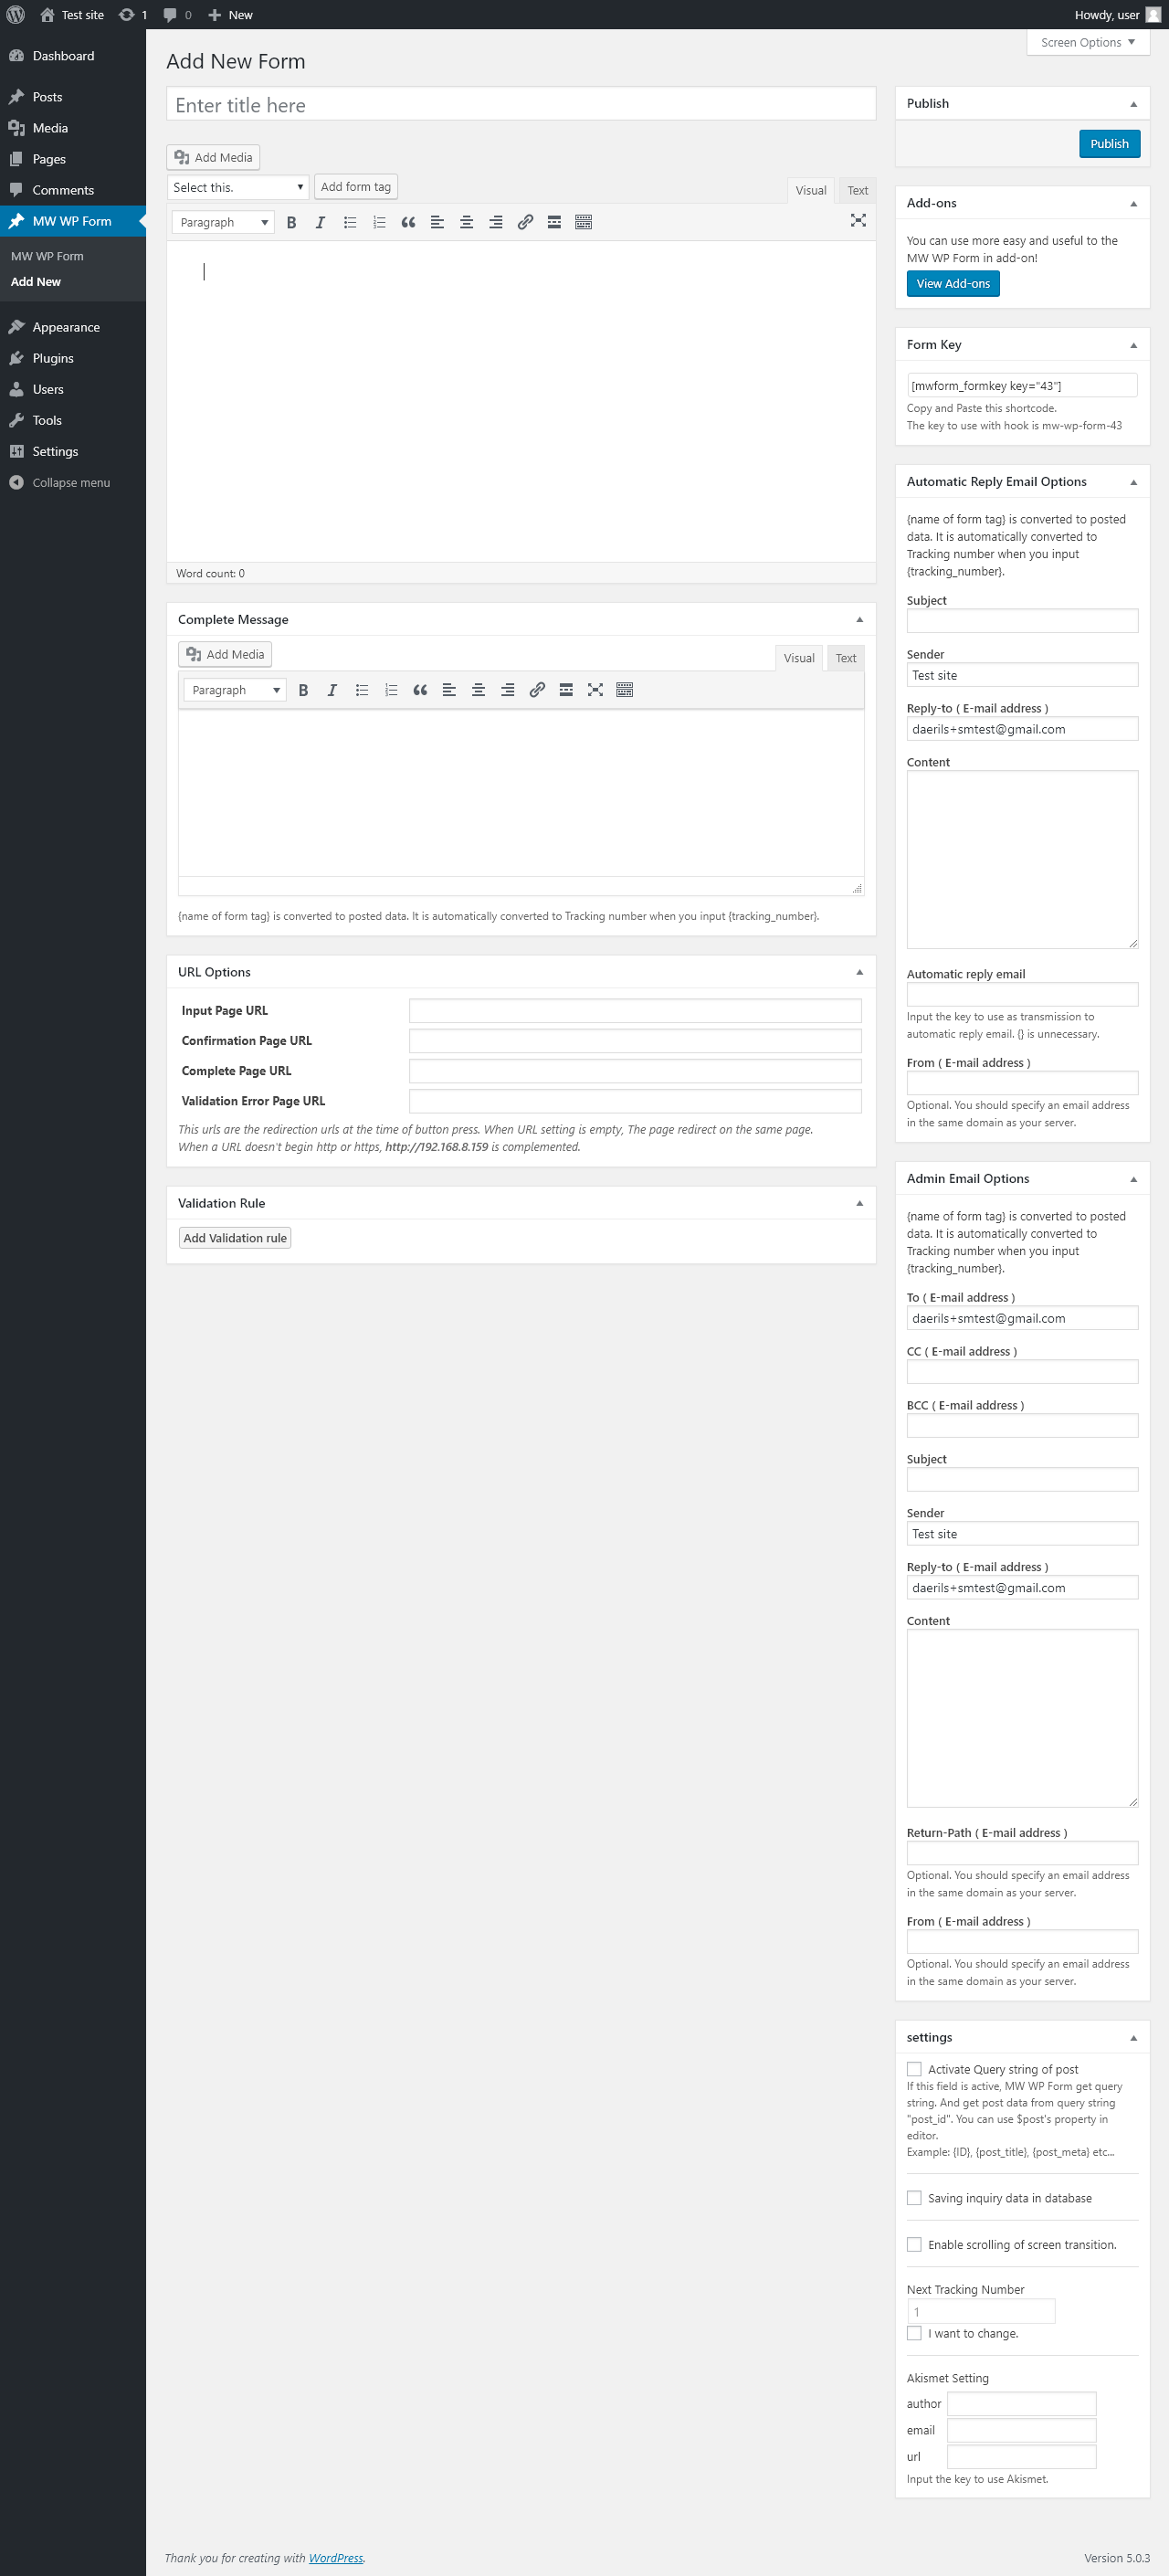
Task: Expand the Screen Options panel
Action: click(x=1088, y=43)
